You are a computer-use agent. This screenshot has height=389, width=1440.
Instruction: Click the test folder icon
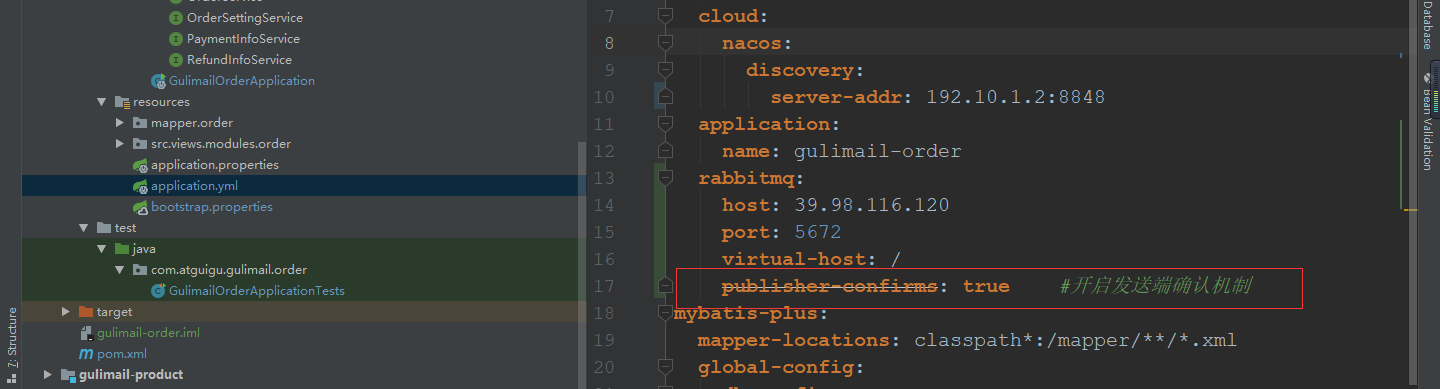pyautogui.click(x=104, y=228)
